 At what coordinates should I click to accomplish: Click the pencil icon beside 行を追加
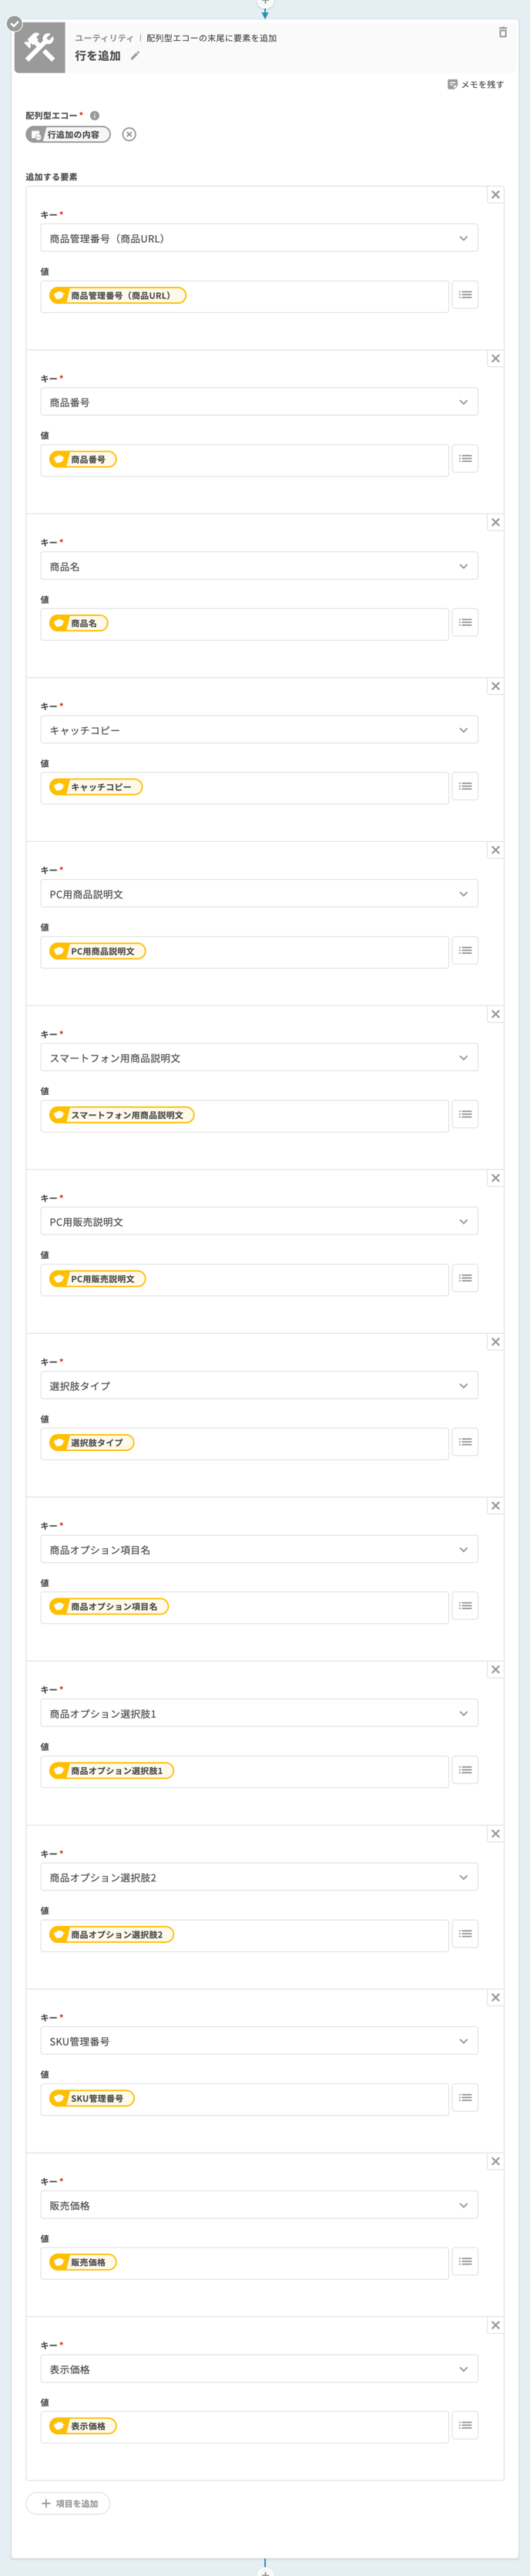(x=135, y=56)
